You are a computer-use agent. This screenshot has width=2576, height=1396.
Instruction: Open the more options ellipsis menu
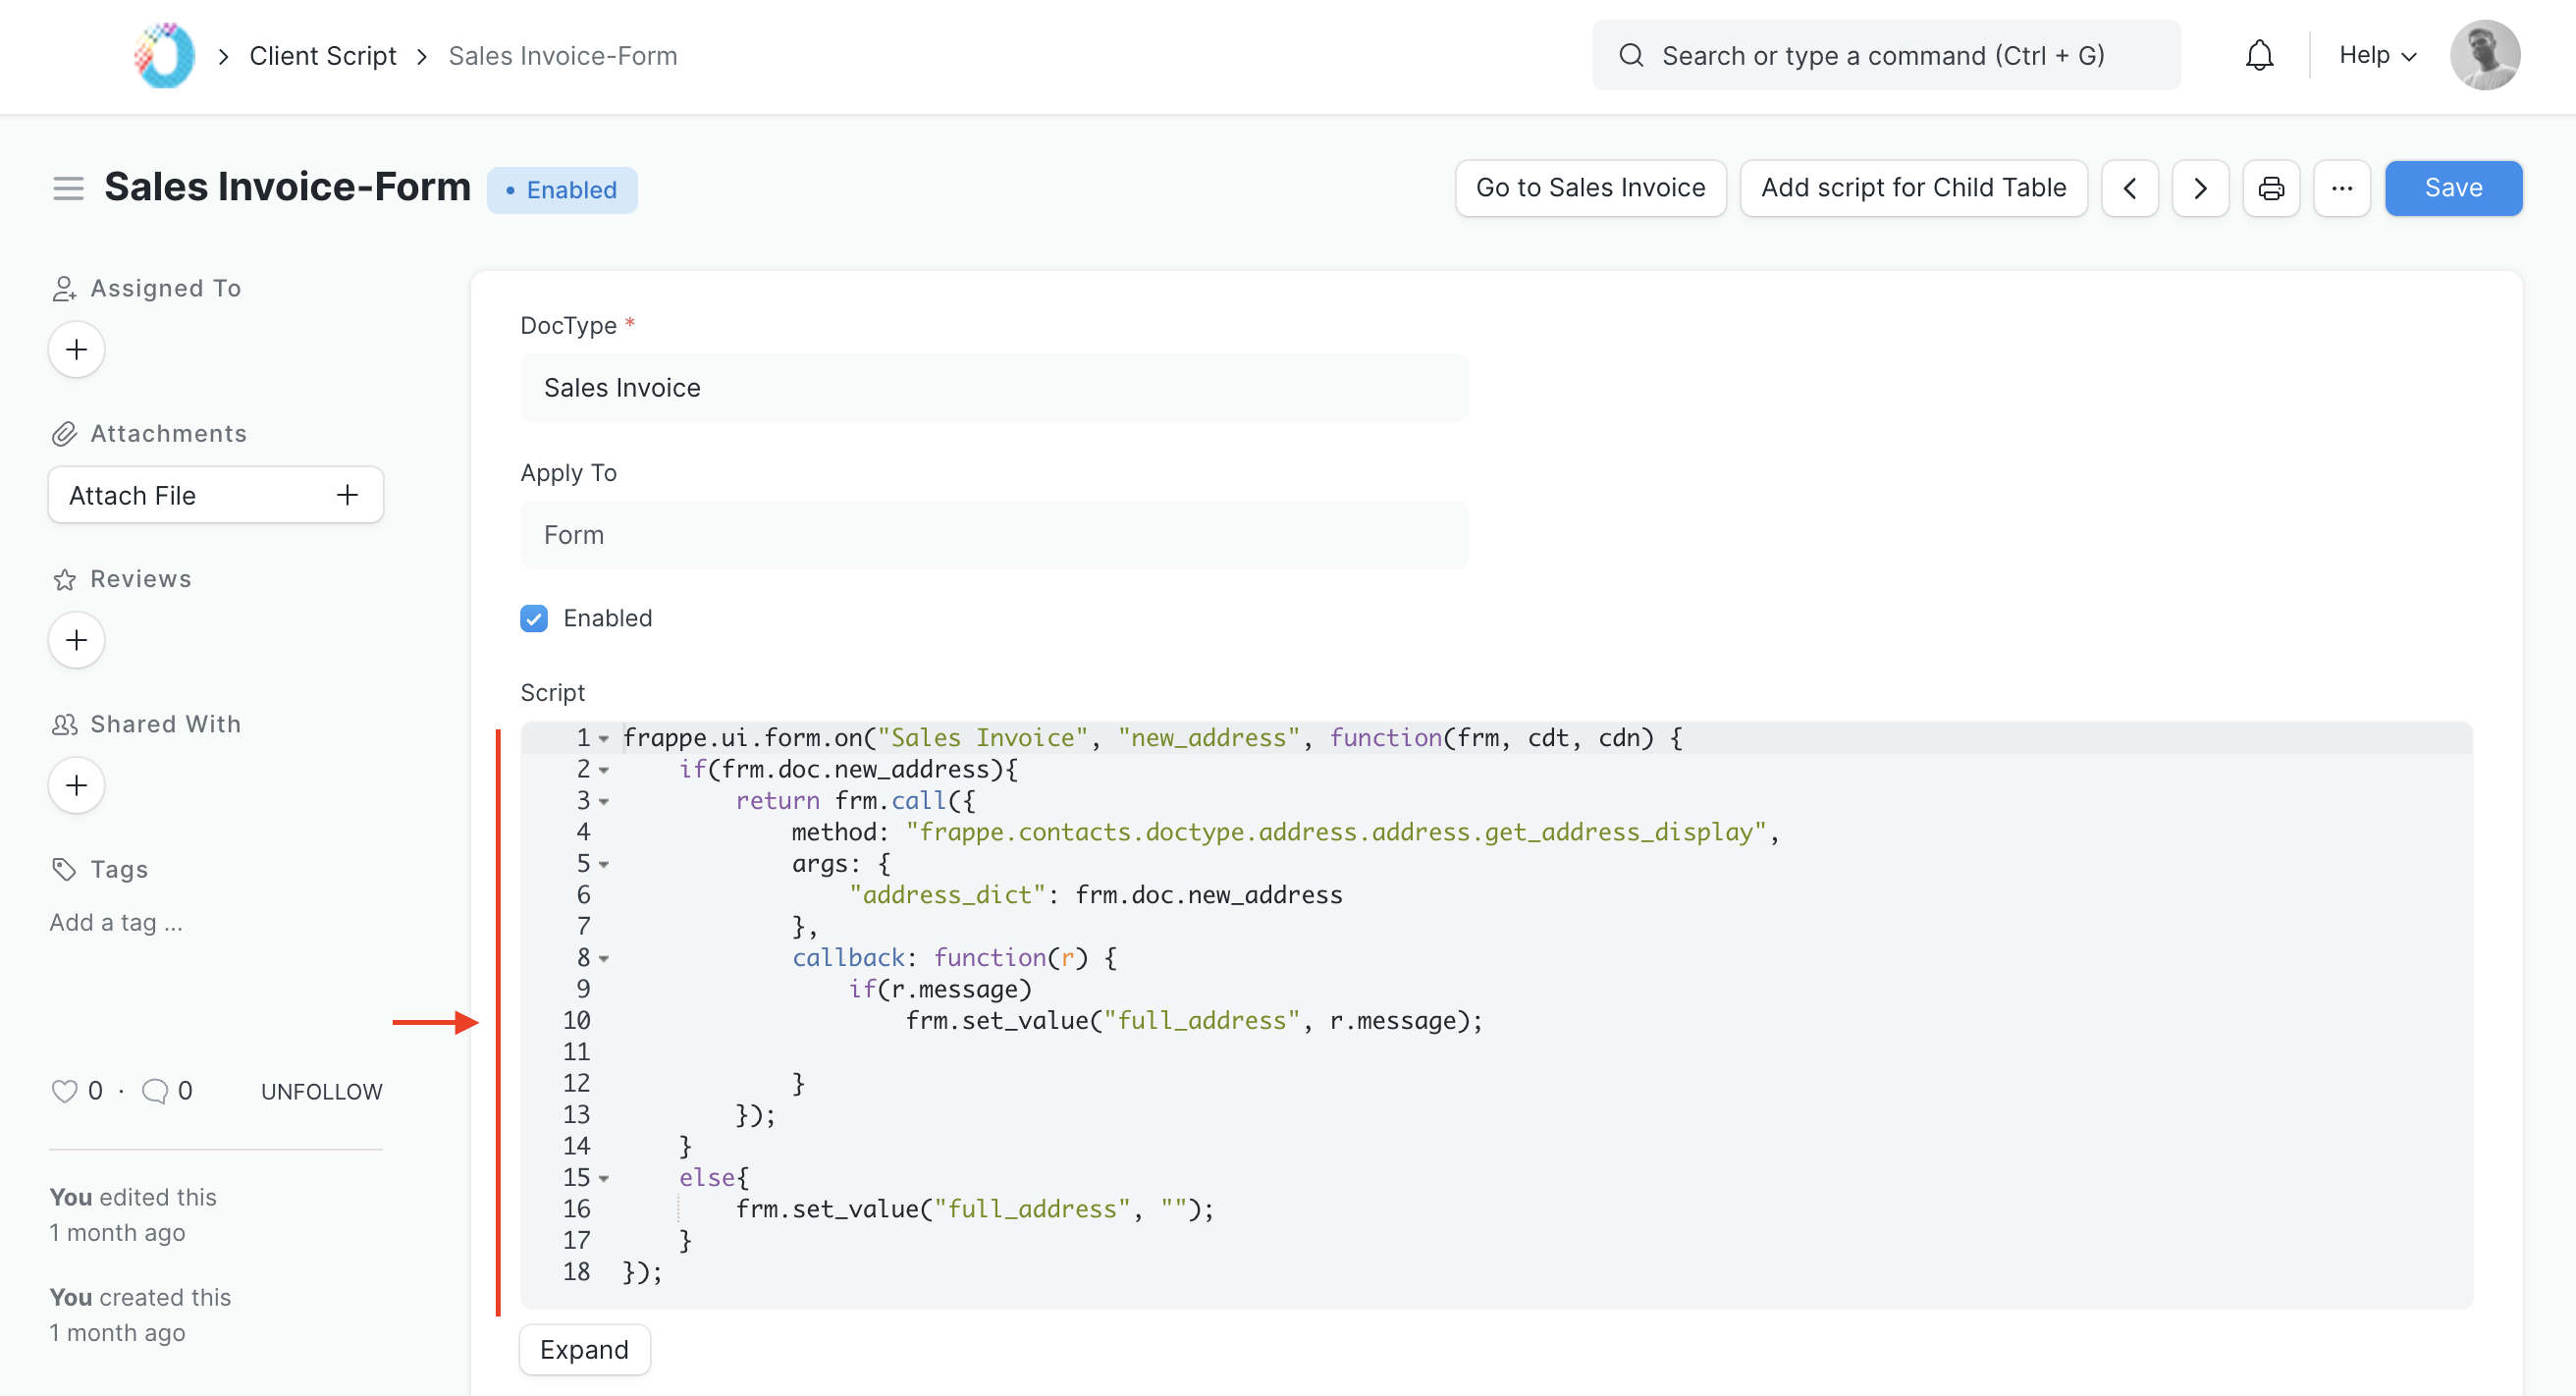[2343, 188]
